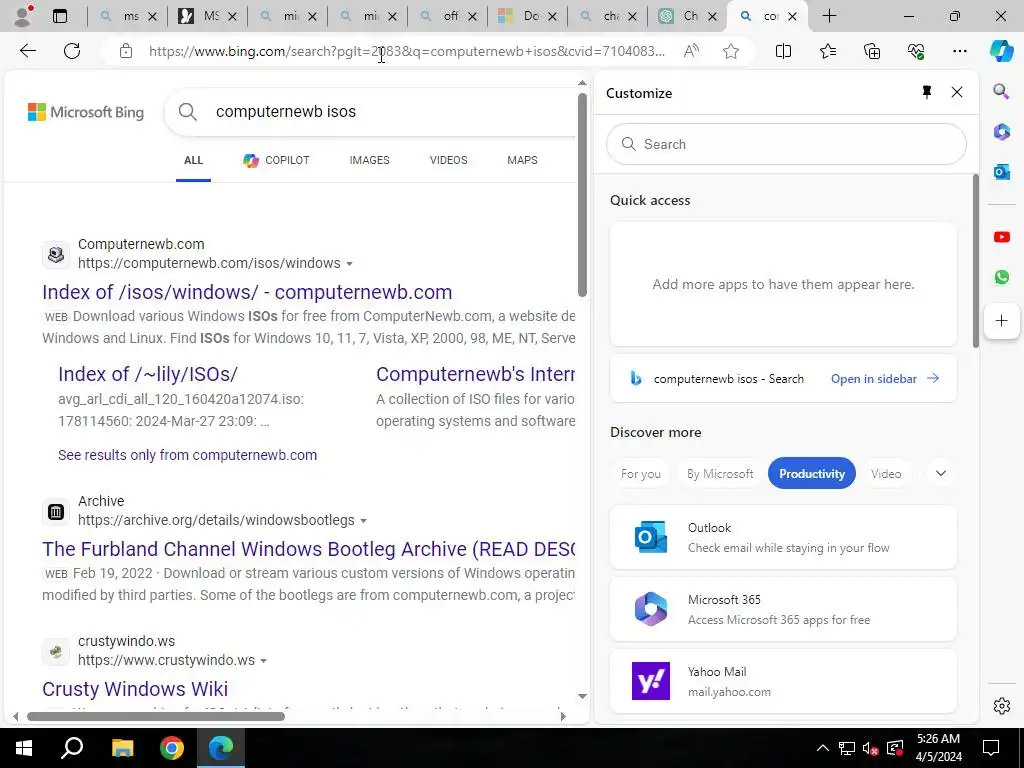Screen dimensions: 1024x768
Task: Expand the Discover more categories chevron
Action: pyautogui.click(x=940, y=473)
